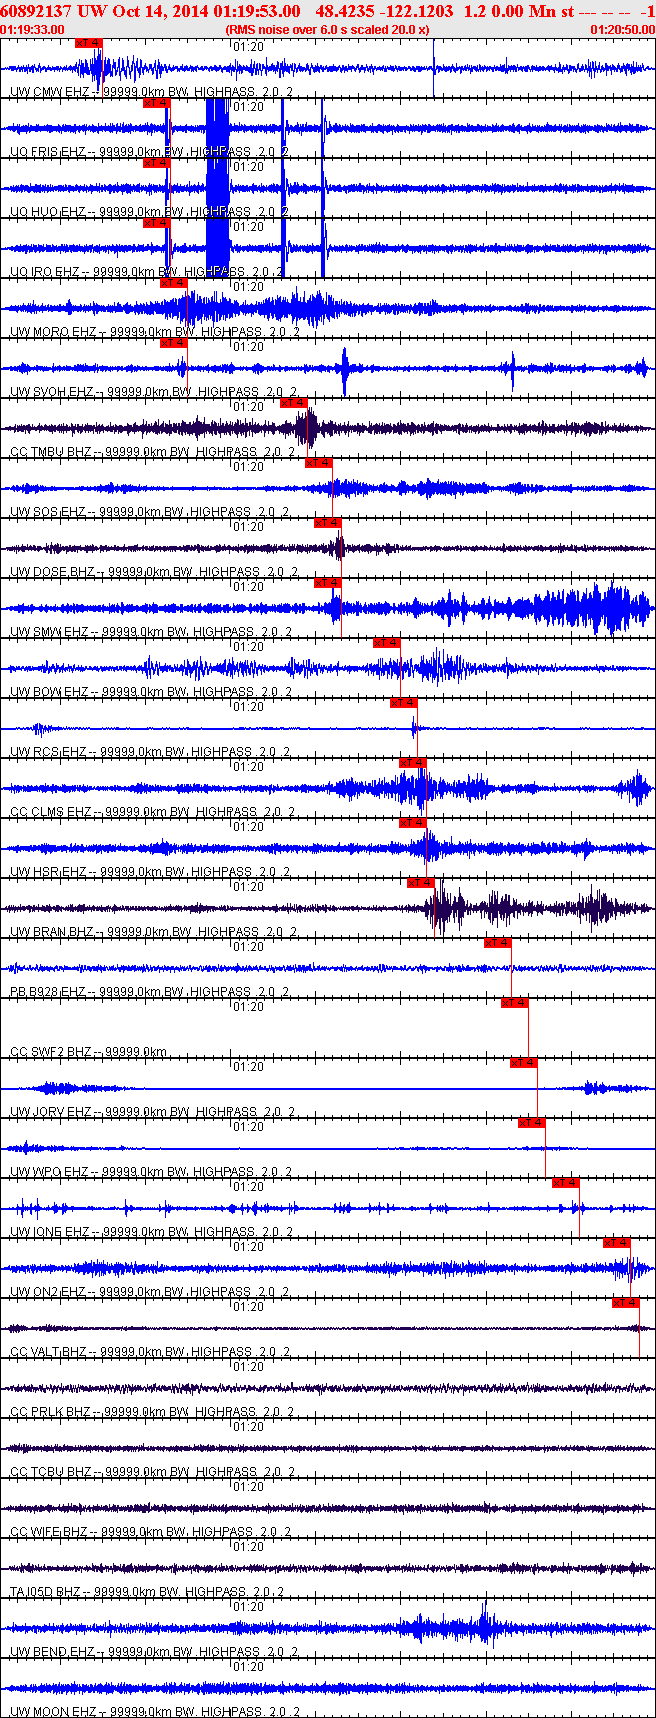Click the red pick flag on the UW MORO trace
The height and width of the screenshot is (1718, 656).
coord(174,283)
